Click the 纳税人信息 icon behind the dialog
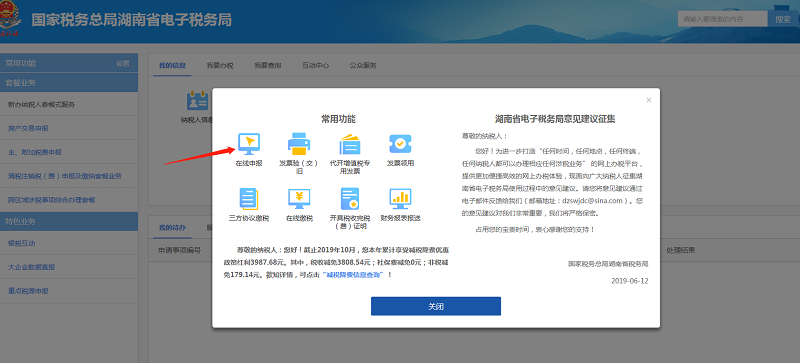800x363 pixels. pyautogui.click(x=197, y=101)
